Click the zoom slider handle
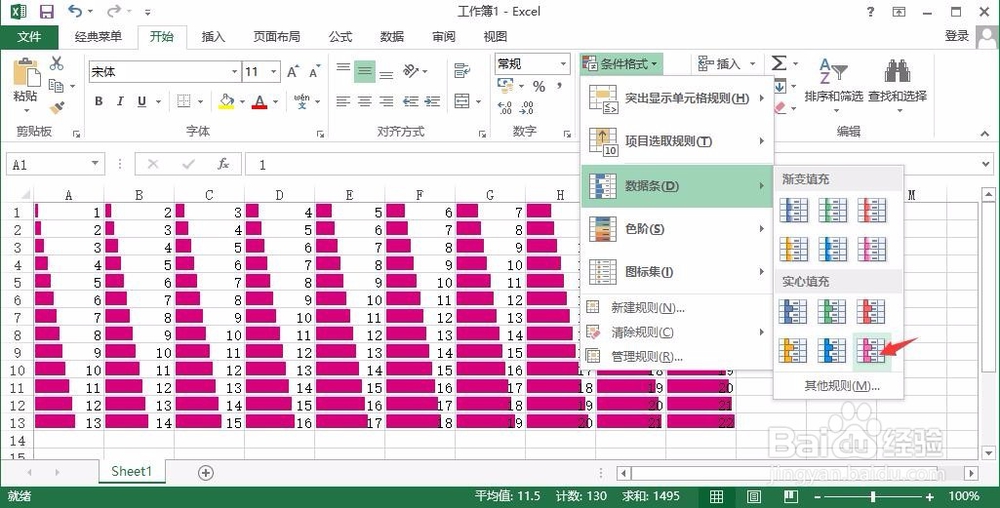Viewport: 1000px width, 508px height. click(x=872, y=497)
